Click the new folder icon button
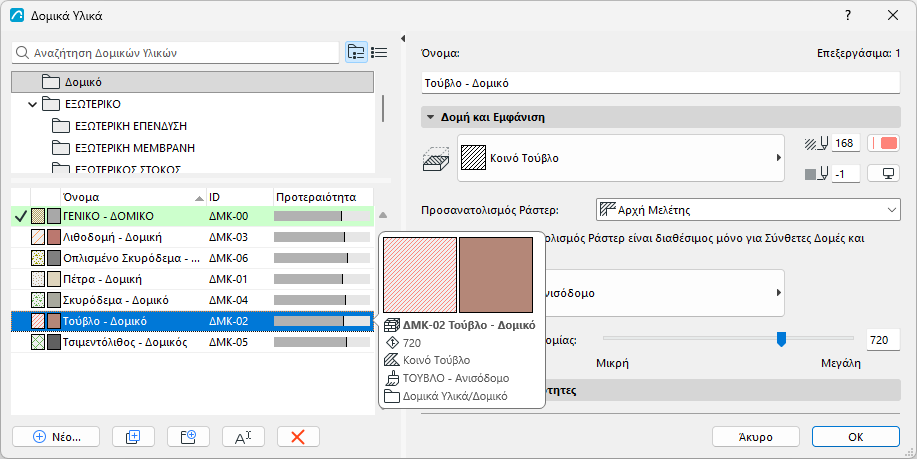This screenshot has width=917, height=459. (x=188, y=437)
